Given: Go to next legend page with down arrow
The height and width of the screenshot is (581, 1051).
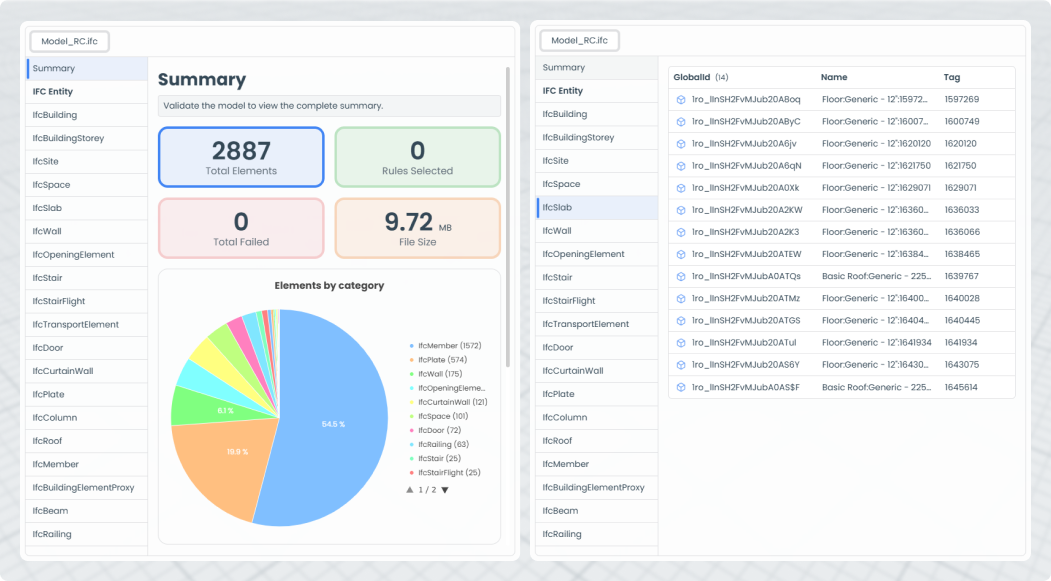Looking at the screenshot, I should 445,490.
